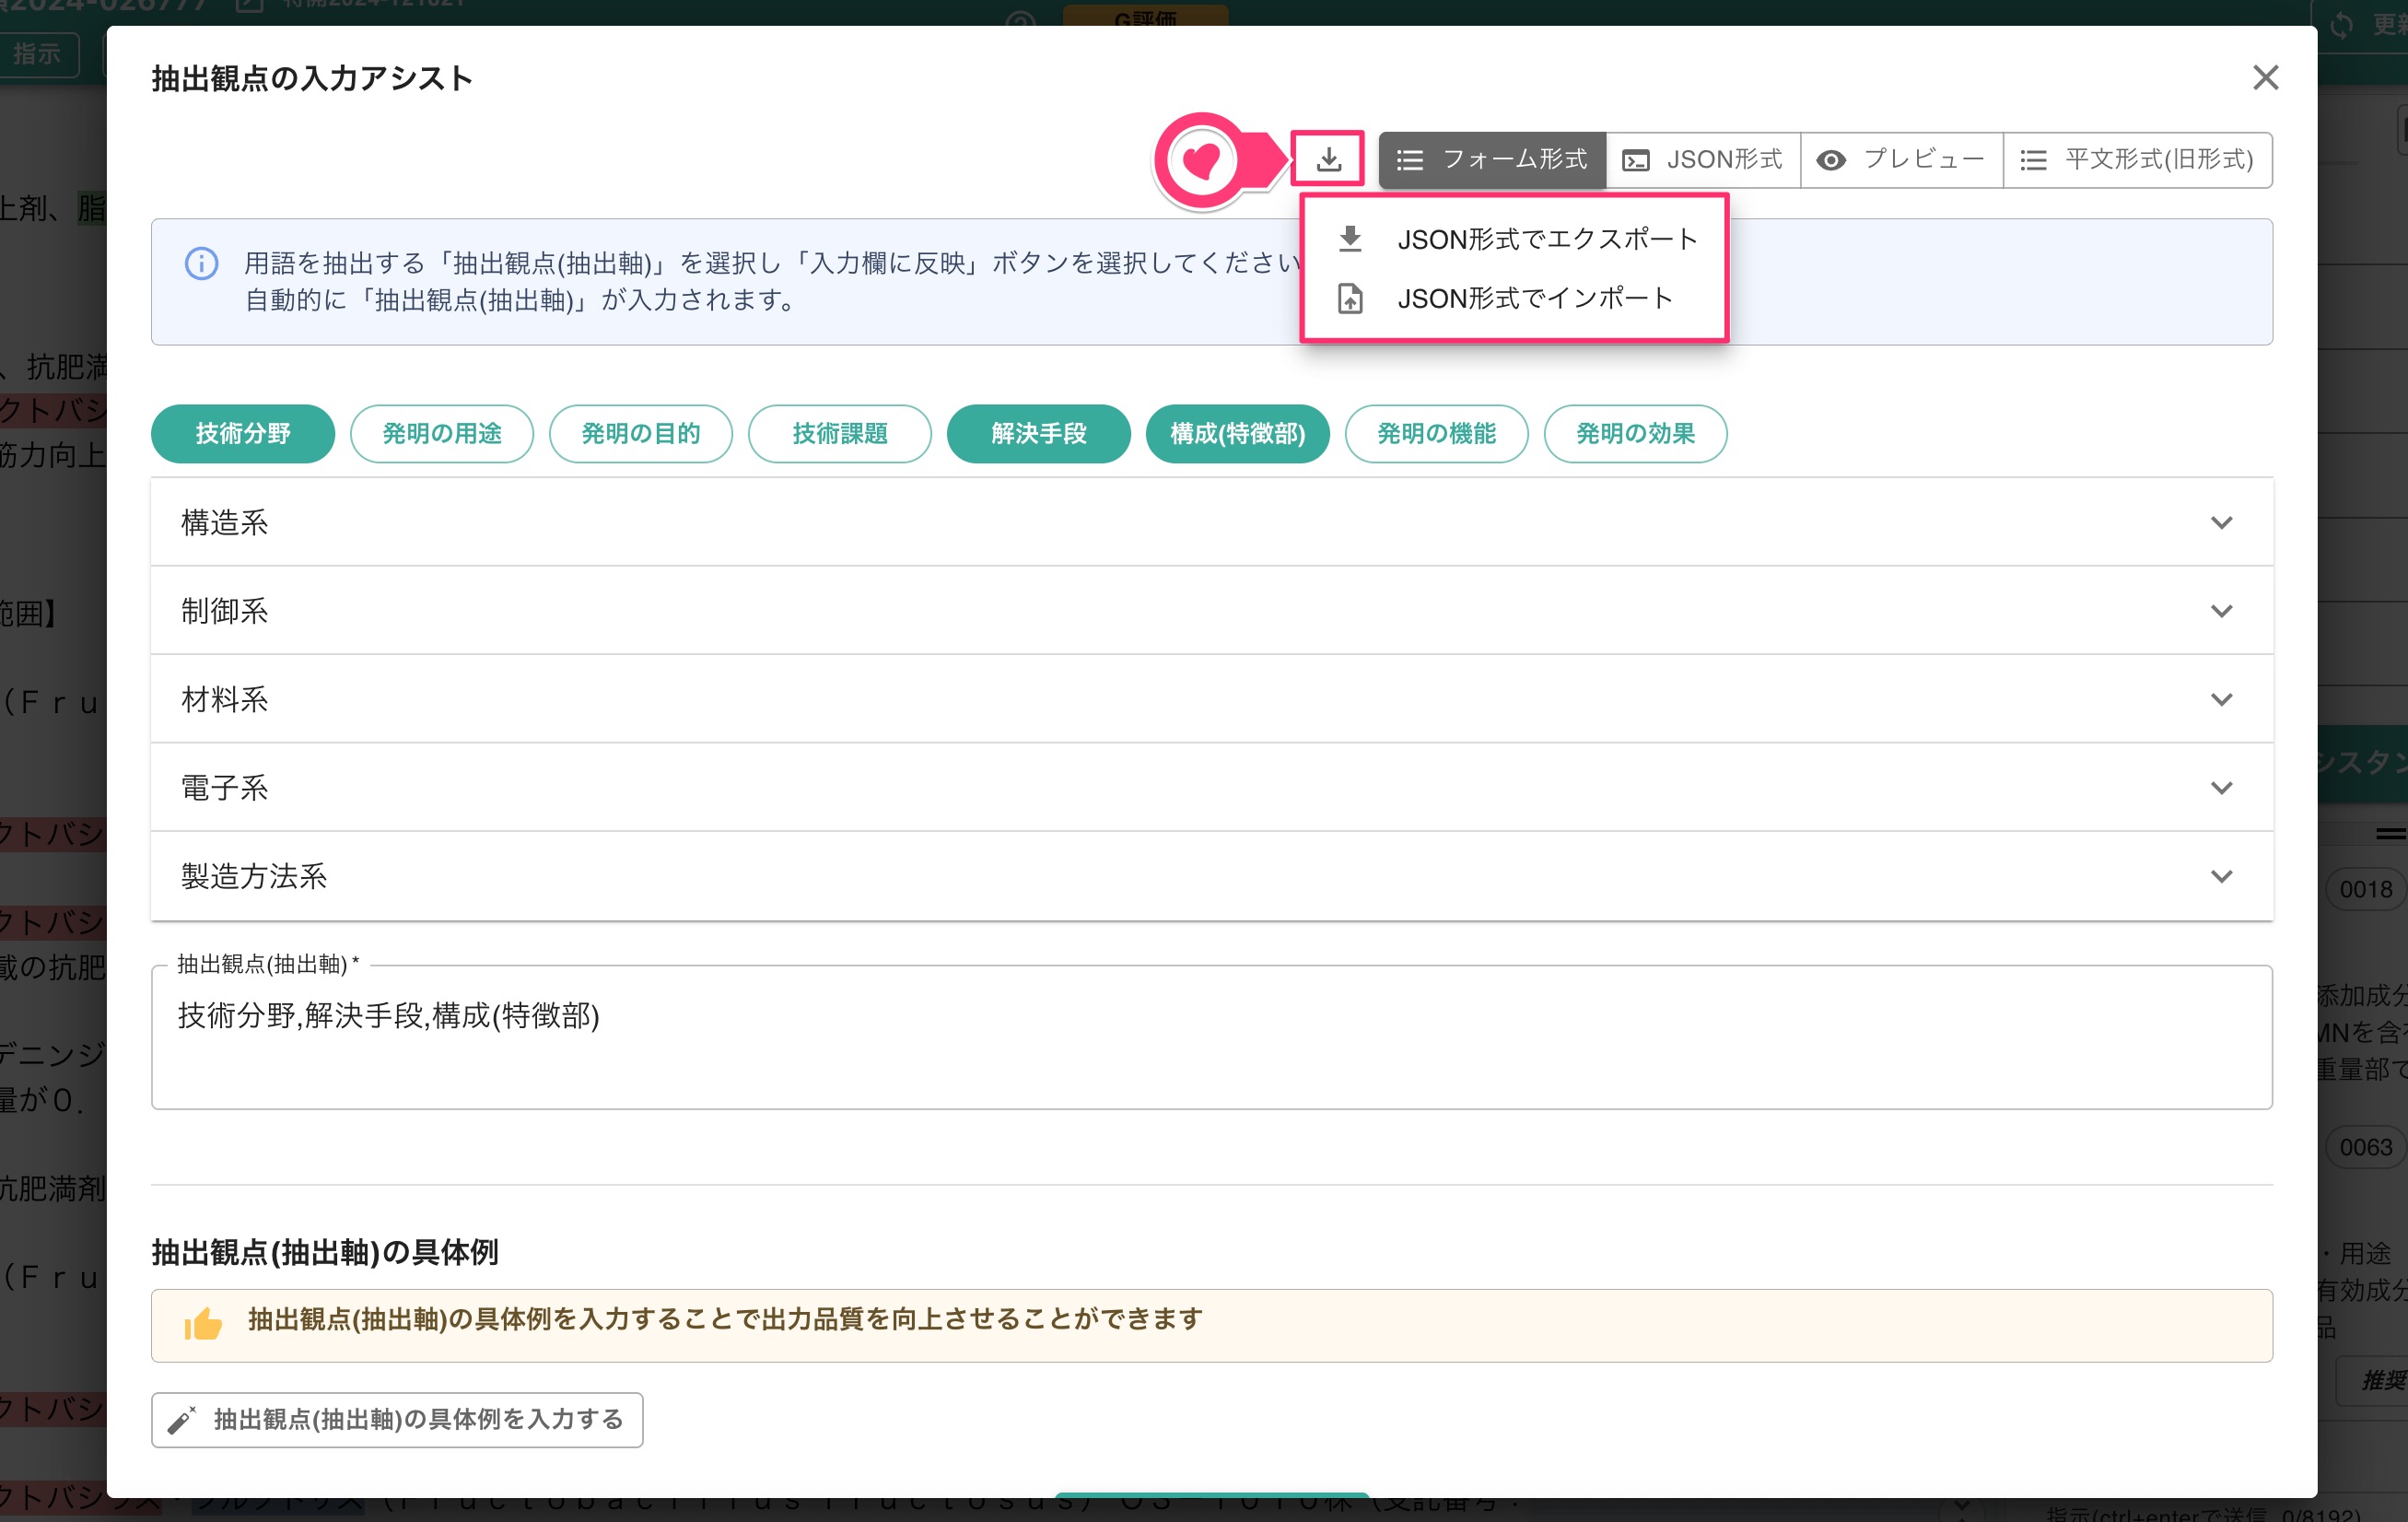Click the list icon beside 平文形式(旧形式)
Viewport: 2408px width, 1522px height.
(x=2033, y=160)
